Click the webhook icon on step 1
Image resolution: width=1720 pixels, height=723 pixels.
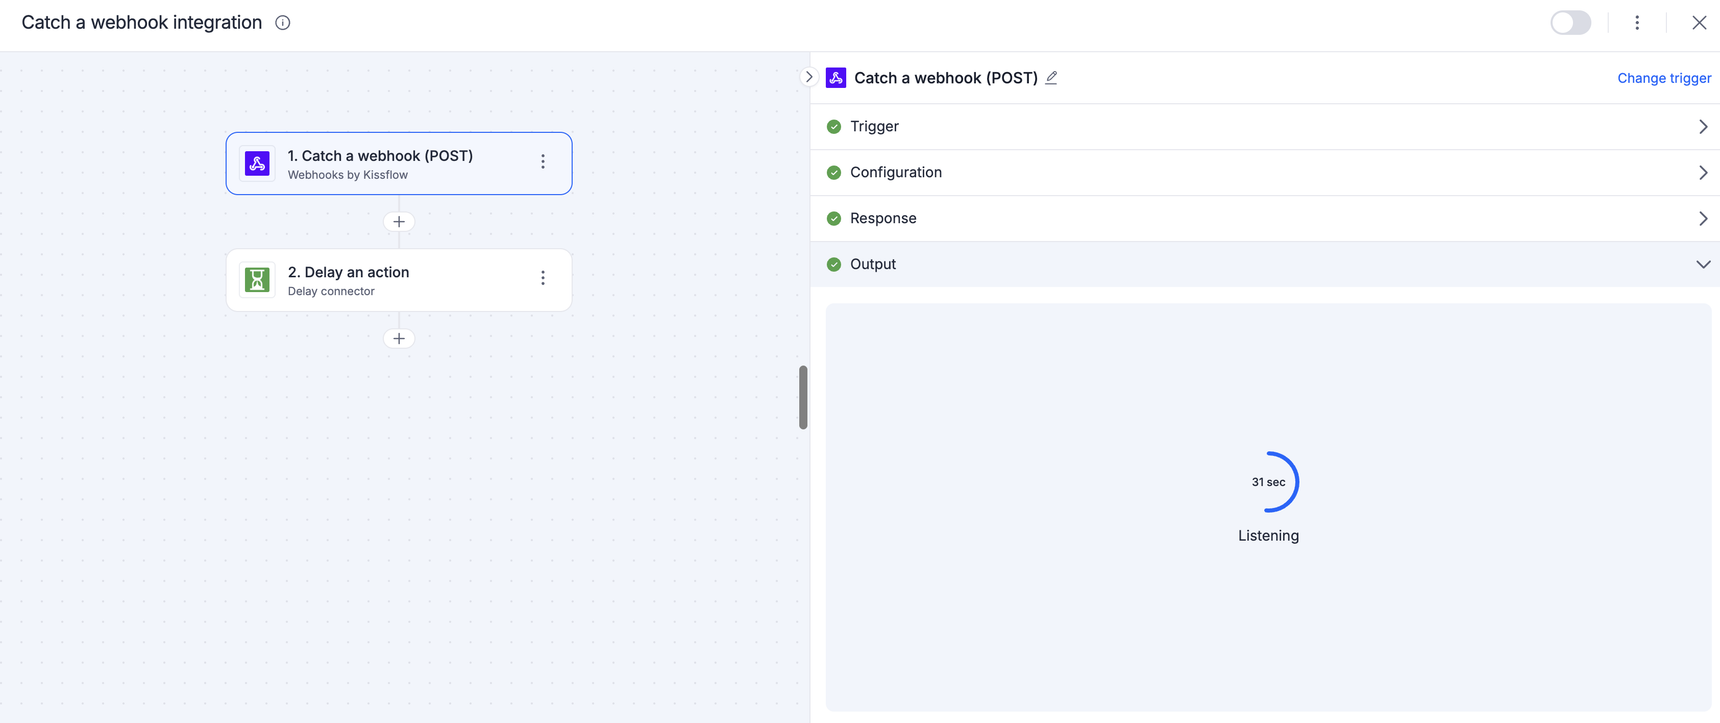point(257,163)
